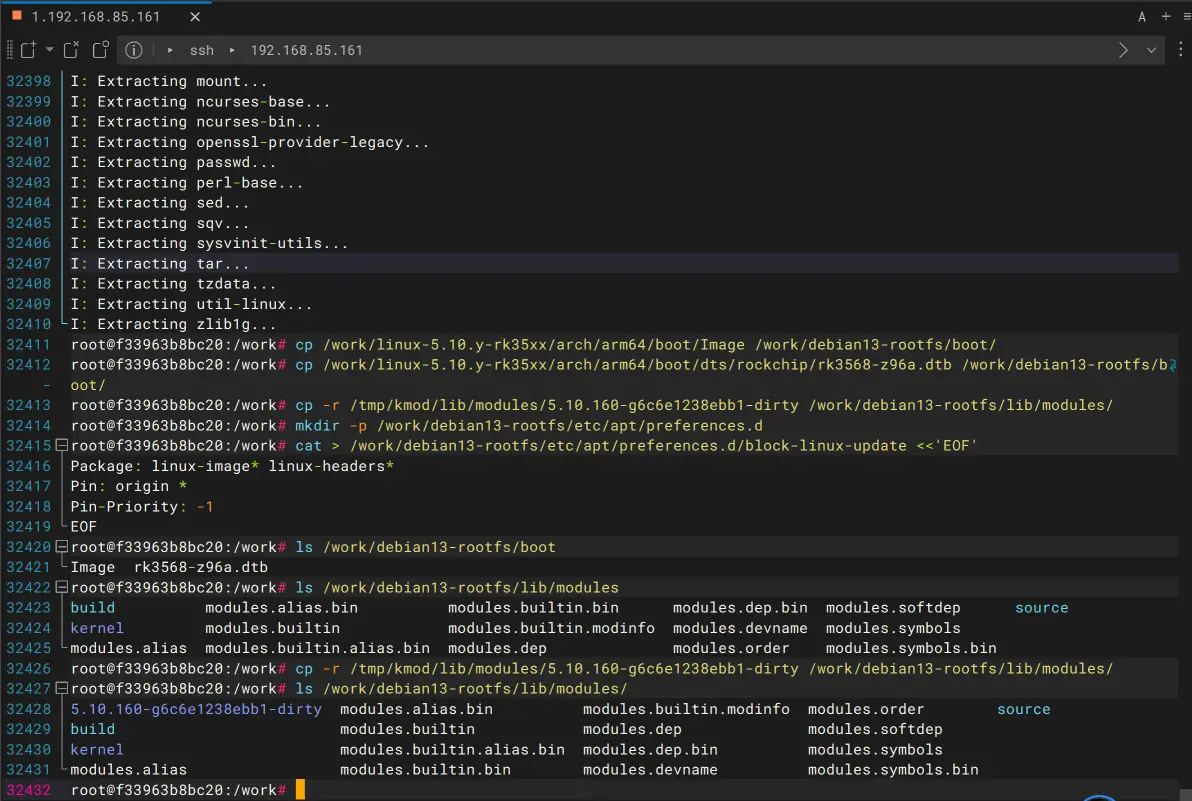The width and height of the screenshot is (1192, 801).
Task: Click the 'Package: linux-image* linux-headers*' line
Action: click(232, 466)
